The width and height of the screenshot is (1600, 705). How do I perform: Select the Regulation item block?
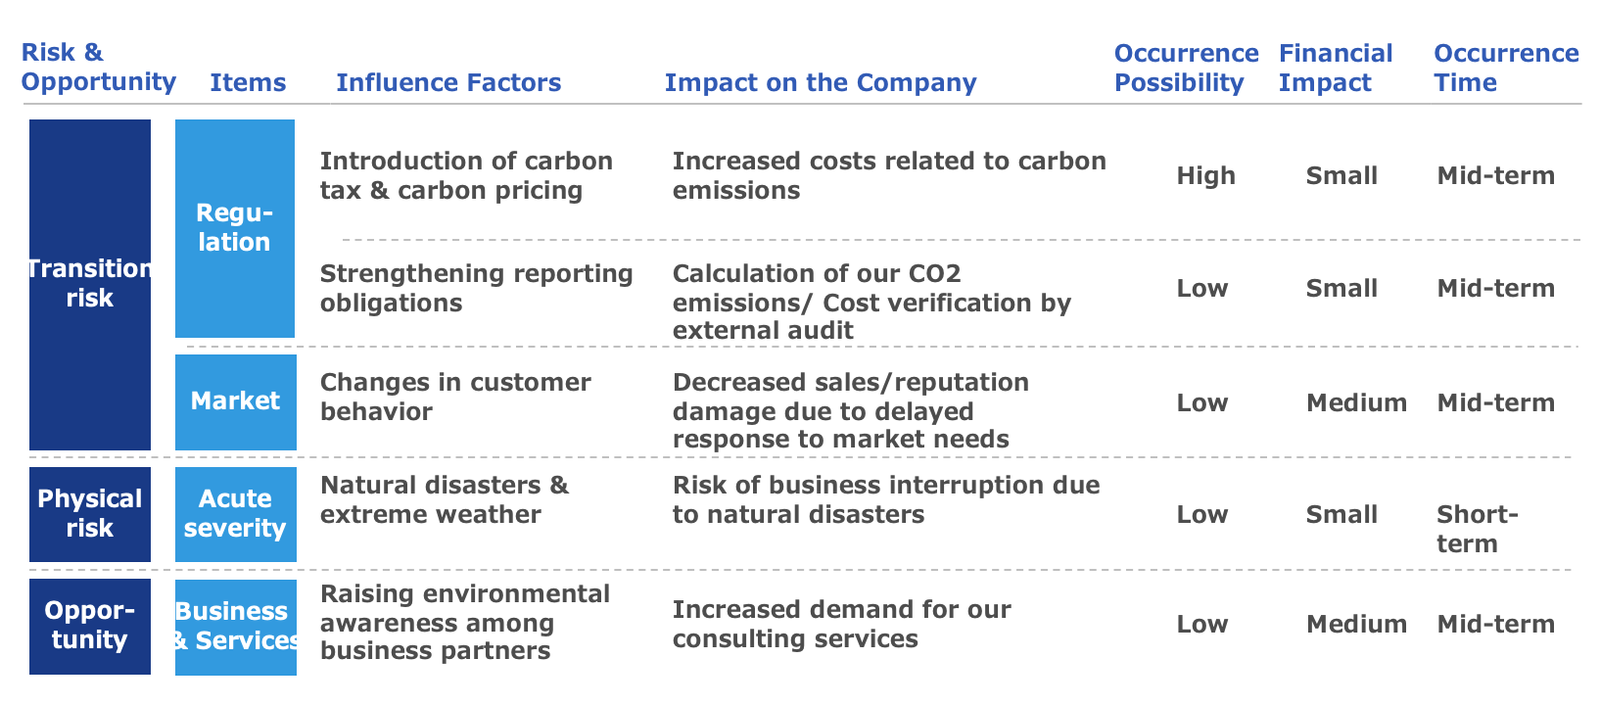point(235,228)
